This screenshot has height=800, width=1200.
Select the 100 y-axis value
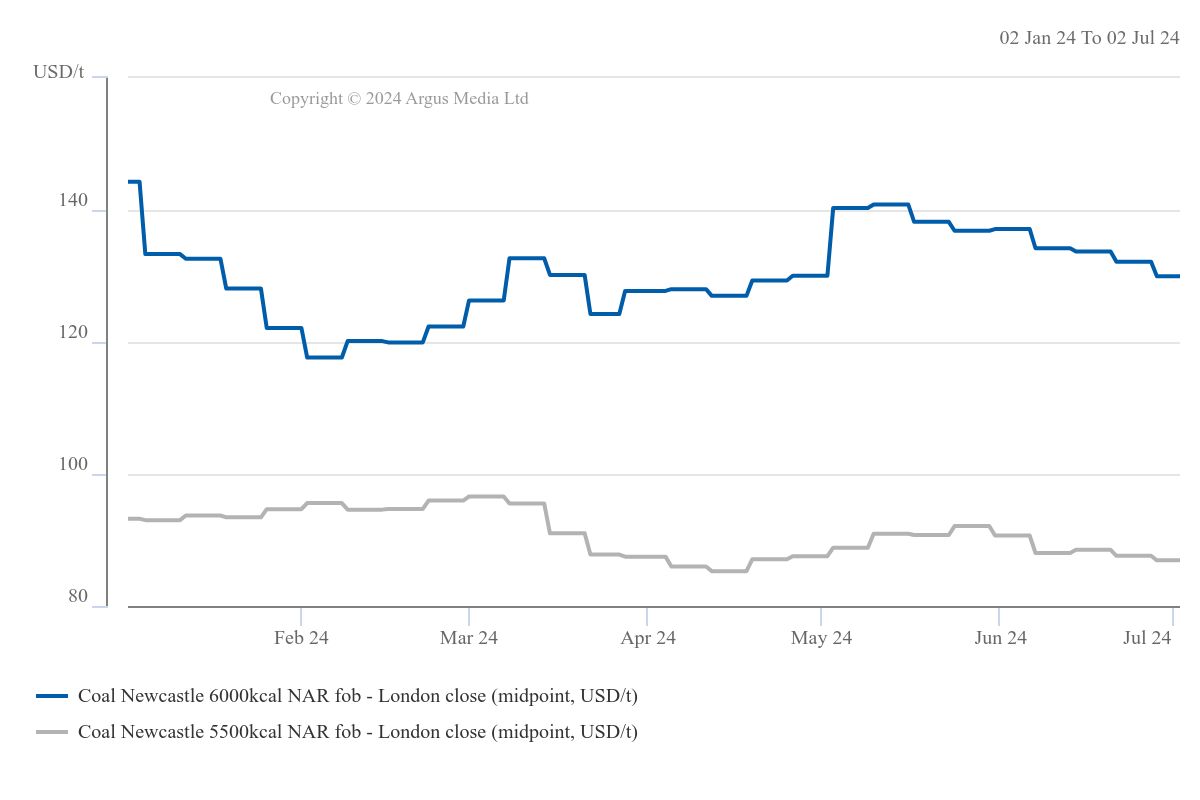[x=74, y=465]
